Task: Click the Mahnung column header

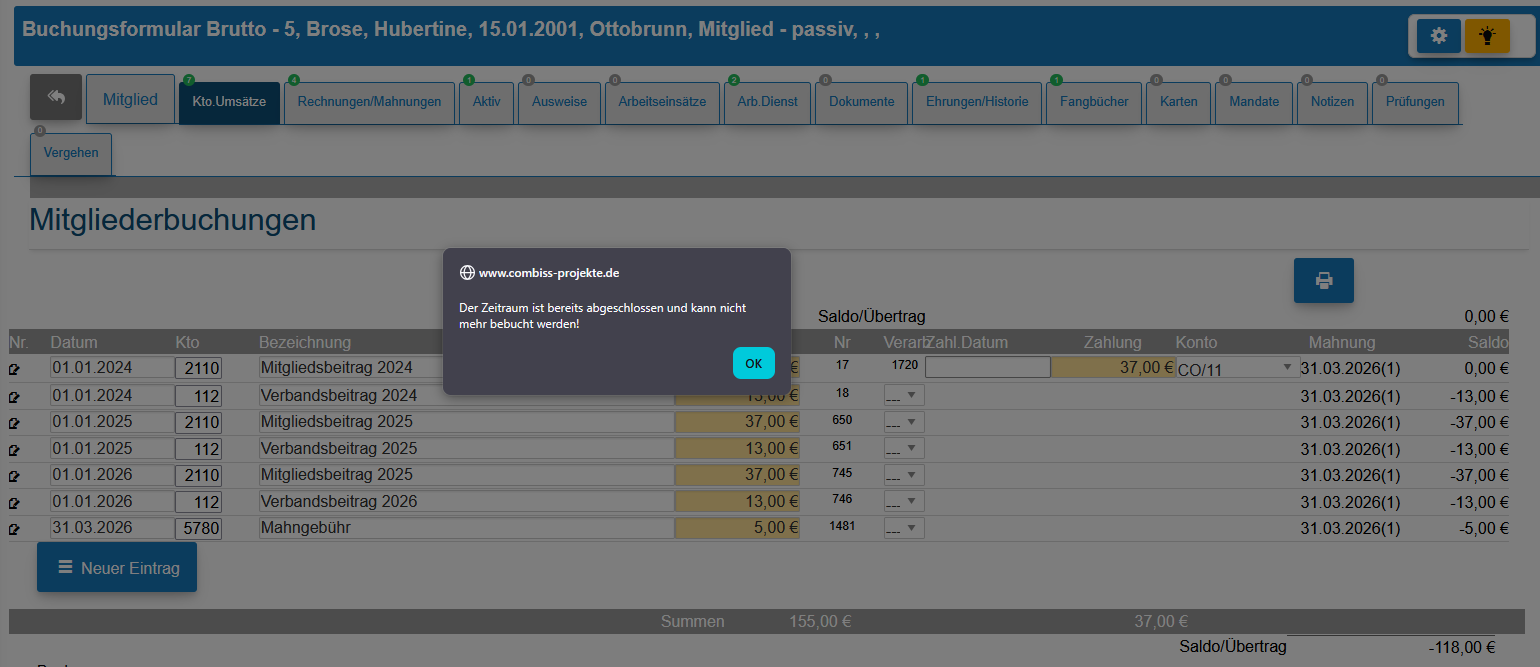Action: pos(1342,342)
